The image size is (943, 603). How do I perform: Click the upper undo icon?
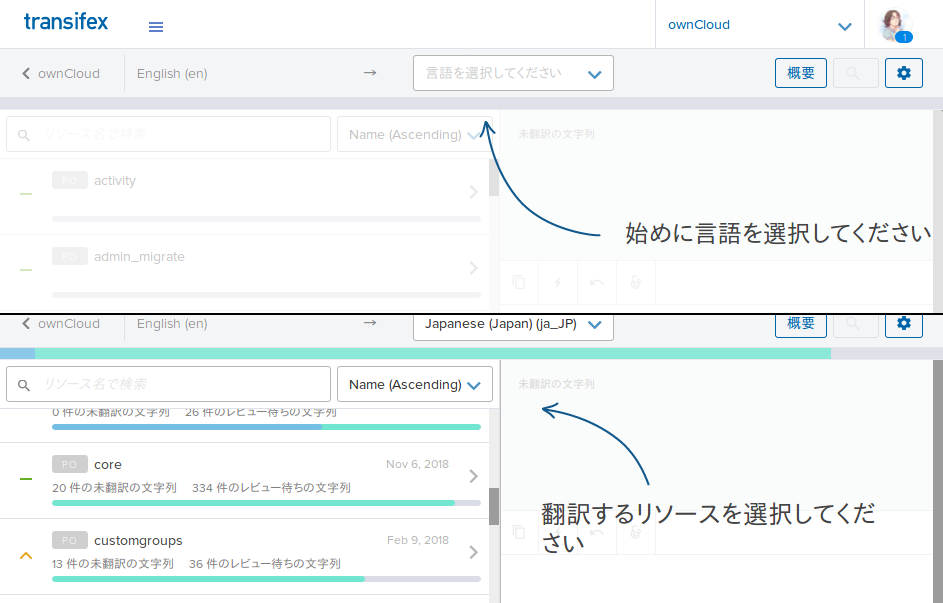[x=597, y=282]
